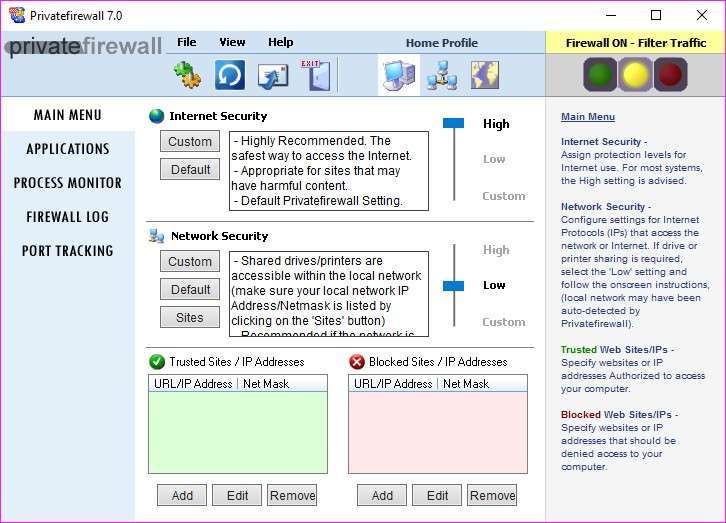Click the pink Blocked Sites list area
The height and width of the screenshot is (523, 726).
pos(438,432)
